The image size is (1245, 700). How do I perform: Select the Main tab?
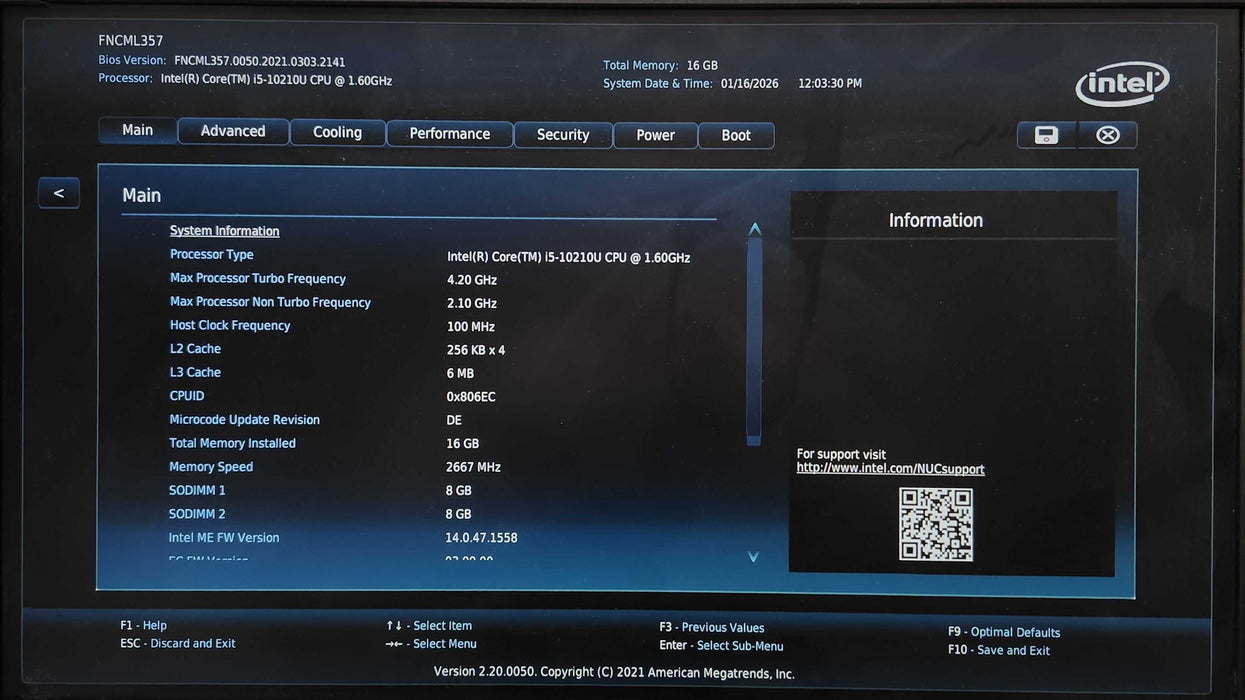point(138,130)
